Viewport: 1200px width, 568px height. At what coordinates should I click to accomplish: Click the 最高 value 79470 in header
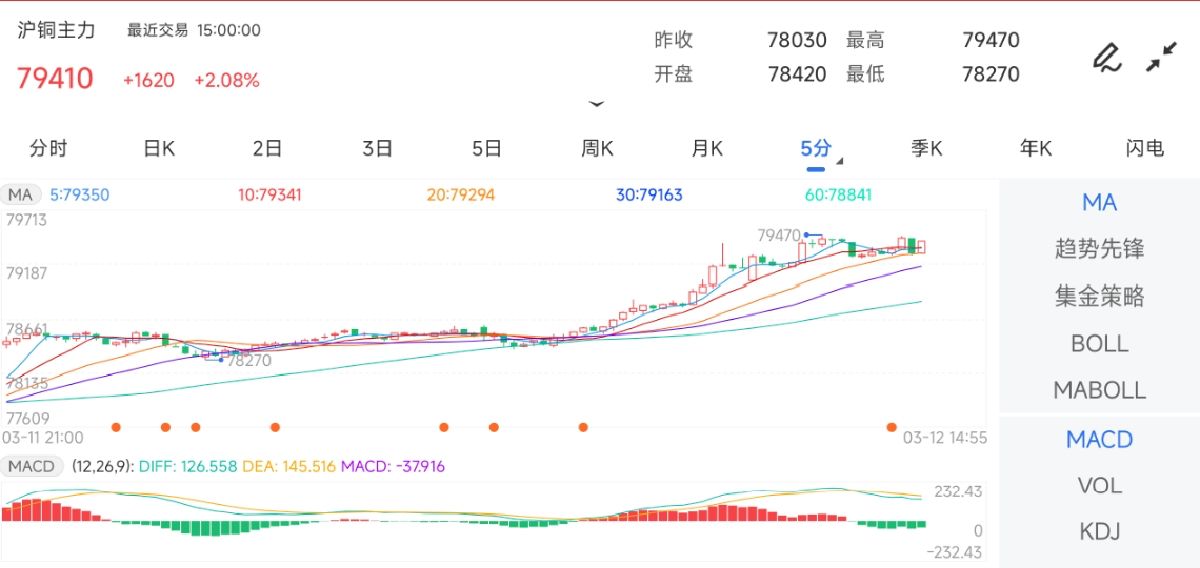[991, 40]
